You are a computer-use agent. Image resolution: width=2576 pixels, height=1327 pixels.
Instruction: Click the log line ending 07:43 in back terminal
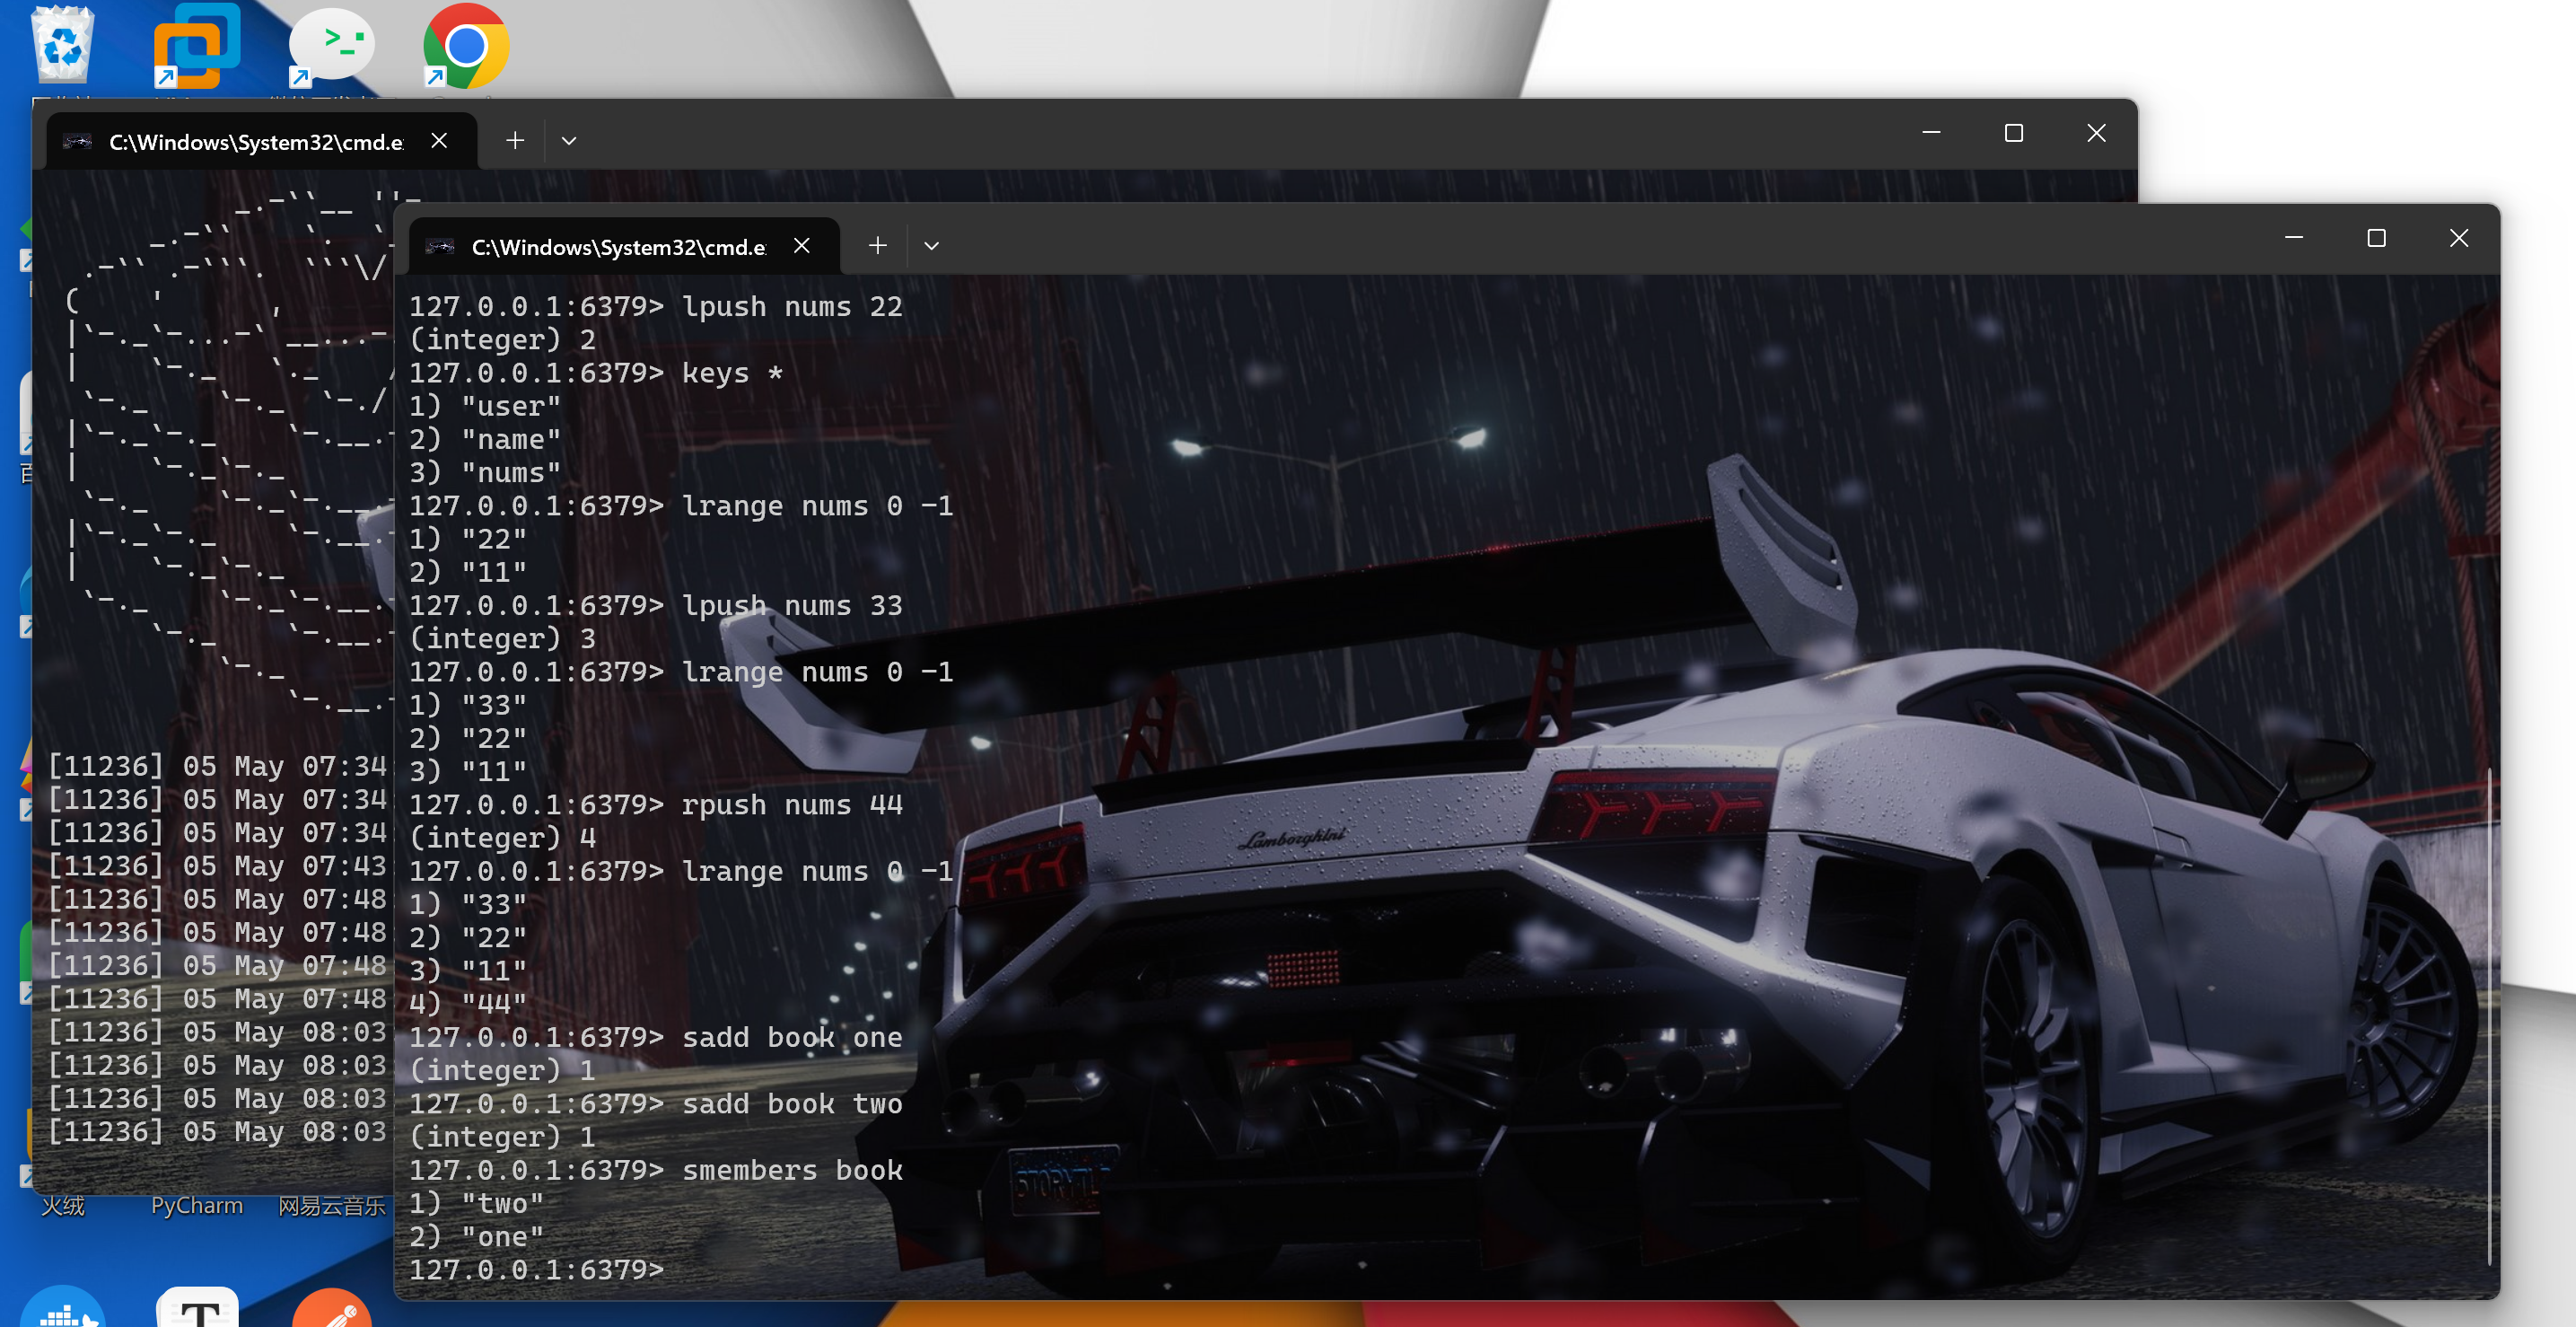[217, 865]
